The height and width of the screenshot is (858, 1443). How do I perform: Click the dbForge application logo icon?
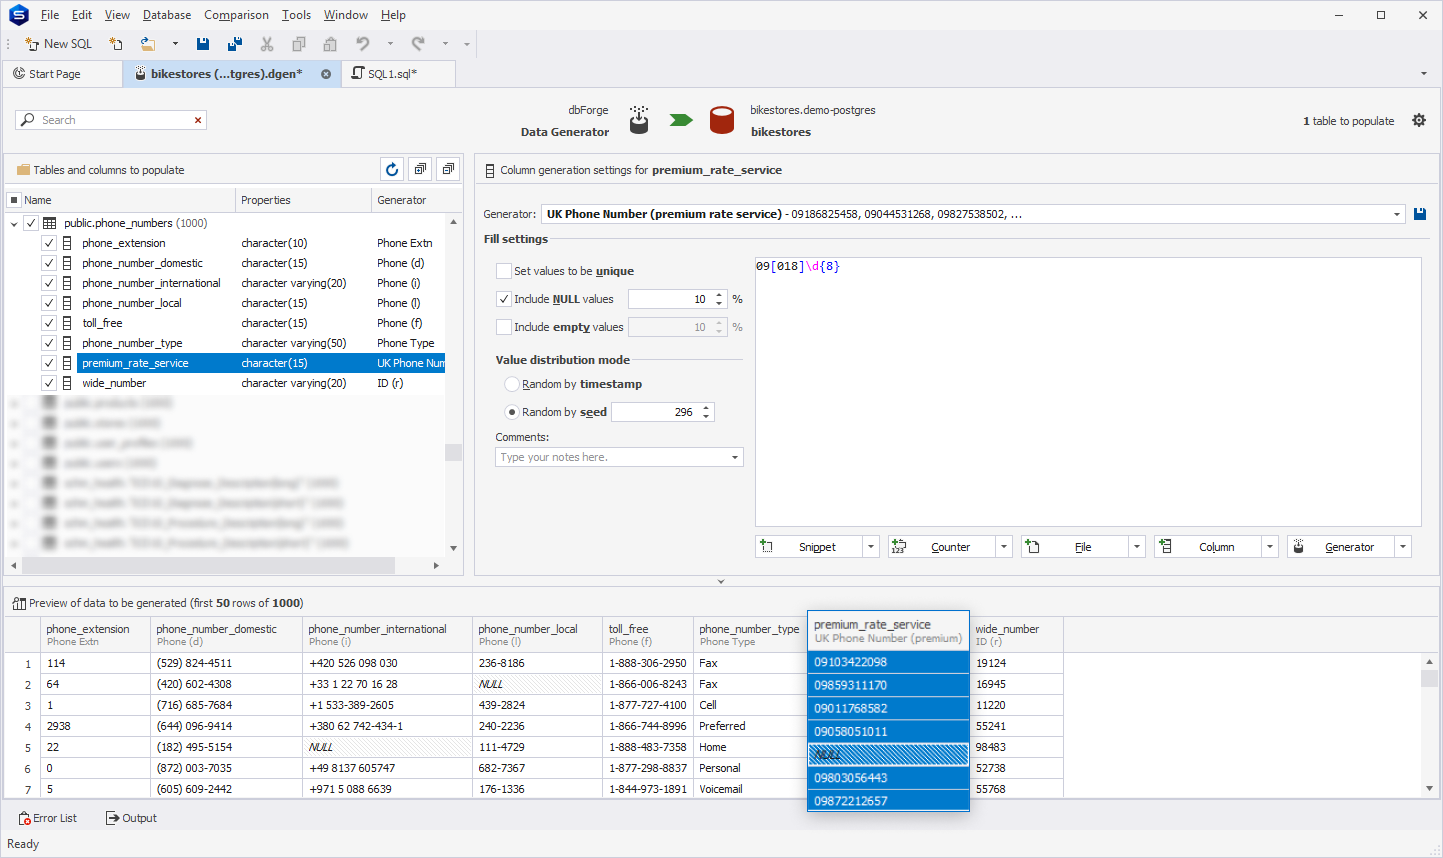point(19,15)
